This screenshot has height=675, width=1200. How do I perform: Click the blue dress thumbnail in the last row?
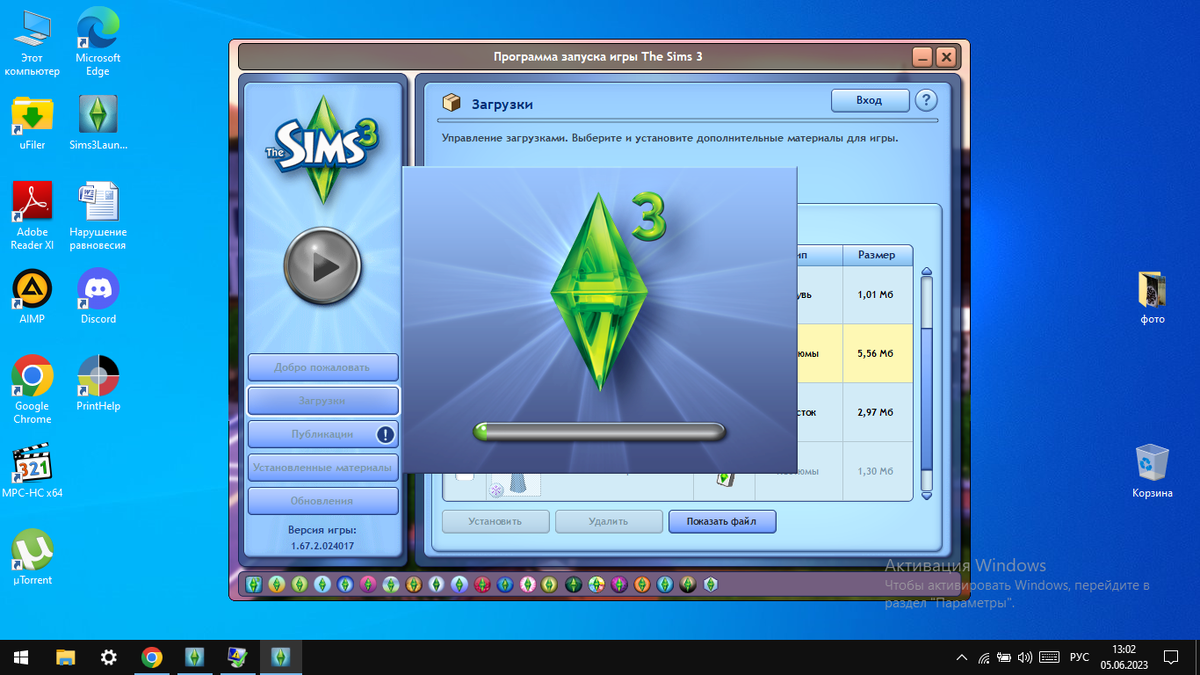pos(516,484)
